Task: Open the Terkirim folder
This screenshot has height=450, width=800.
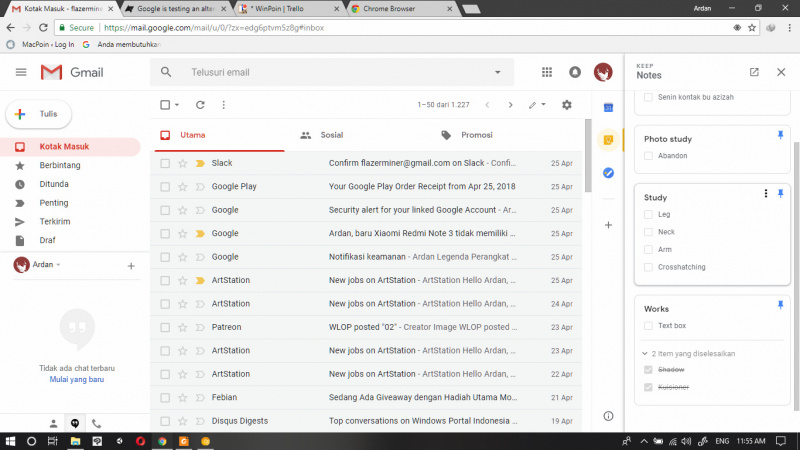Action: coord(55,221)
